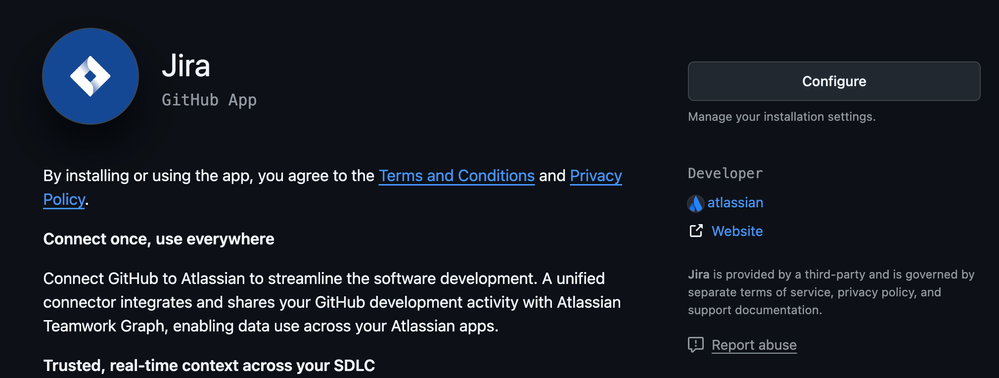Click the Developer section heading
The image size is (999, 378).
point(725,173)
